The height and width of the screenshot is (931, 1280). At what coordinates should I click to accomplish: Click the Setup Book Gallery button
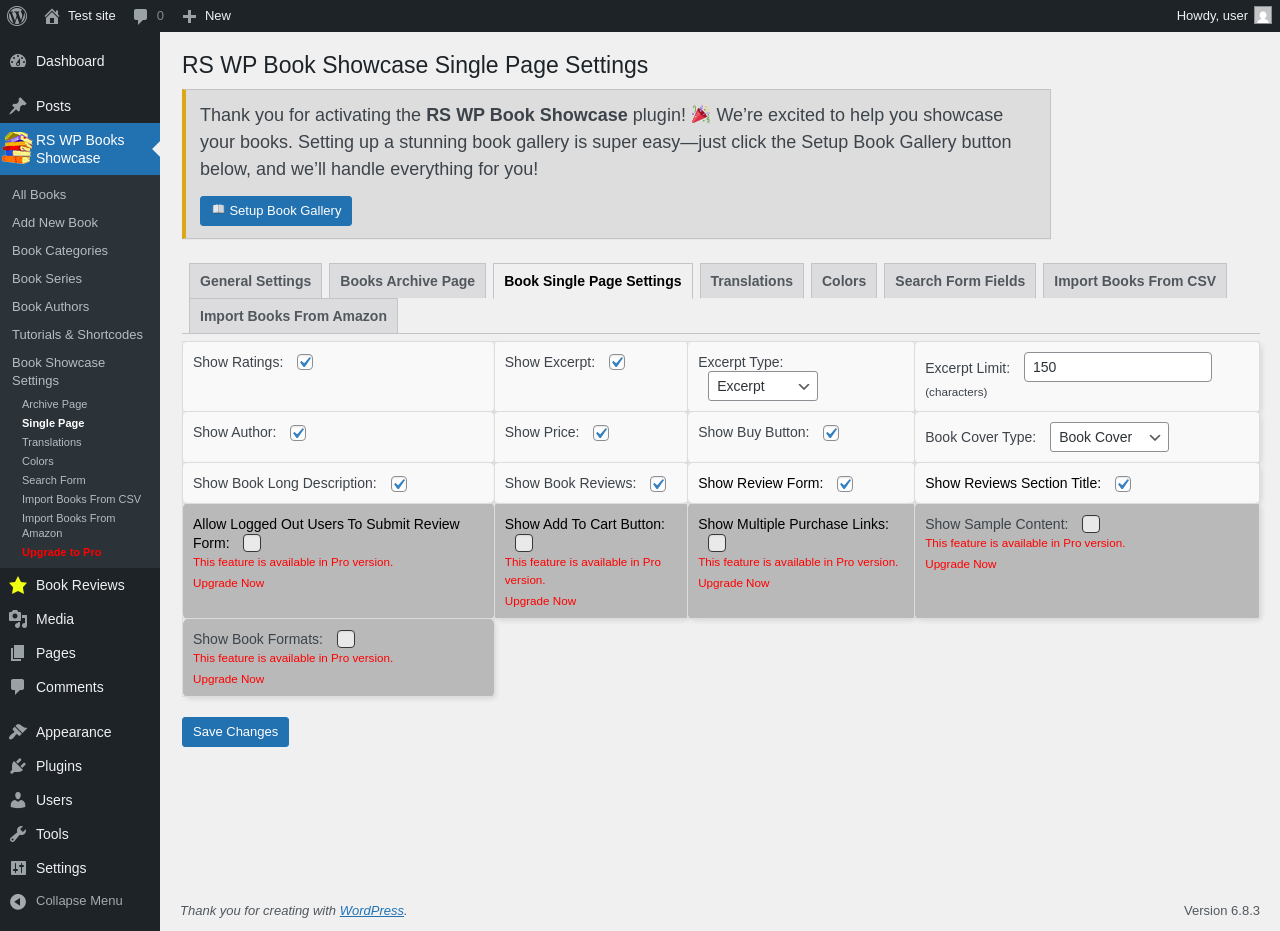(x=276, y=211)
